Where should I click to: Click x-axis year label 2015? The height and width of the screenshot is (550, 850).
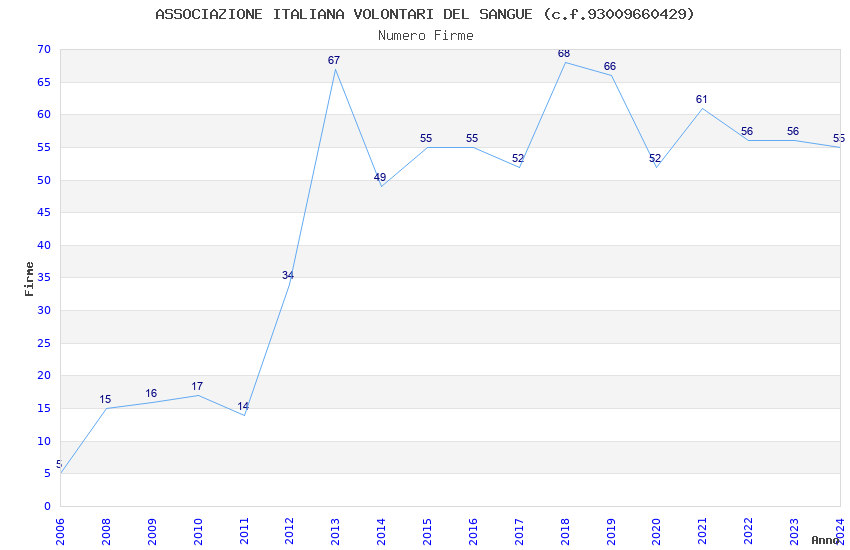click(427, 532)
